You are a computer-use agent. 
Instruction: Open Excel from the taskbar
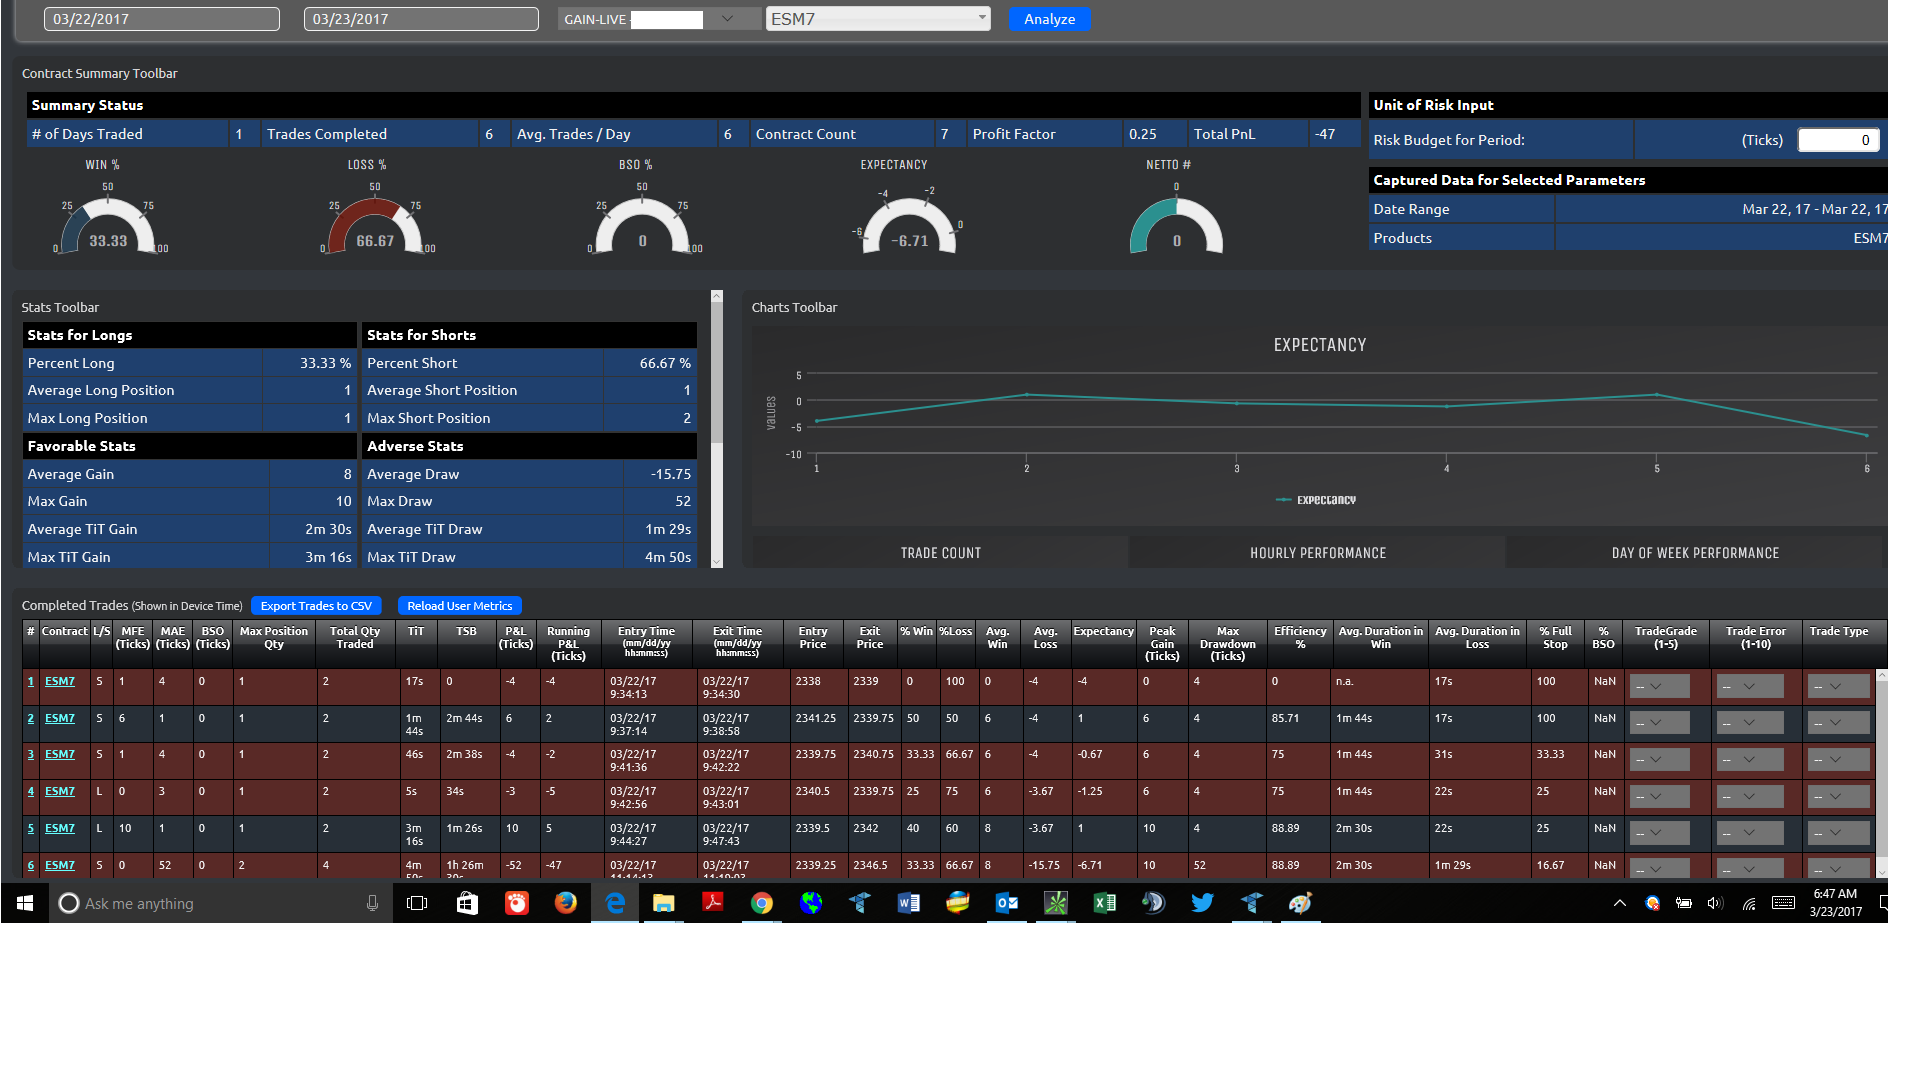coord(1104,903)
